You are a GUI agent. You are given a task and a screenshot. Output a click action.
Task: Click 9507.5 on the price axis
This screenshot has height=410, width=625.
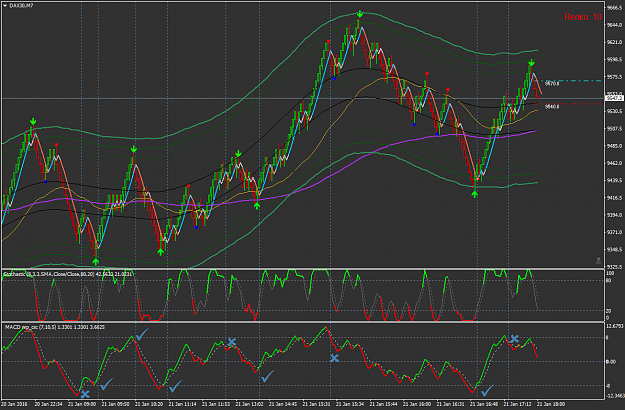[615, 129]
